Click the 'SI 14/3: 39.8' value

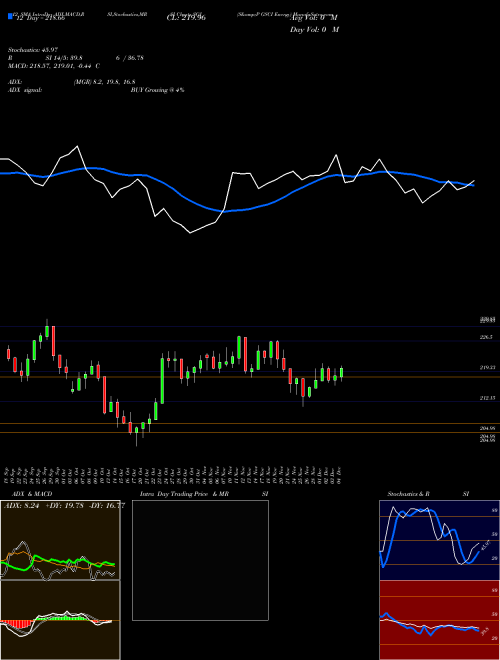[x=64, y=58]
